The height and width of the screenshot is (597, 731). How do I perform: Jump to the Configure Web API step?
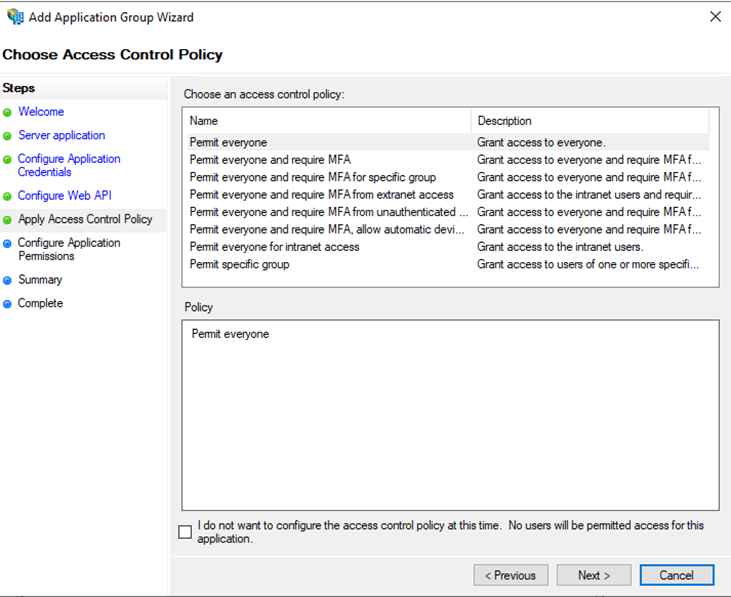(65, 195)
